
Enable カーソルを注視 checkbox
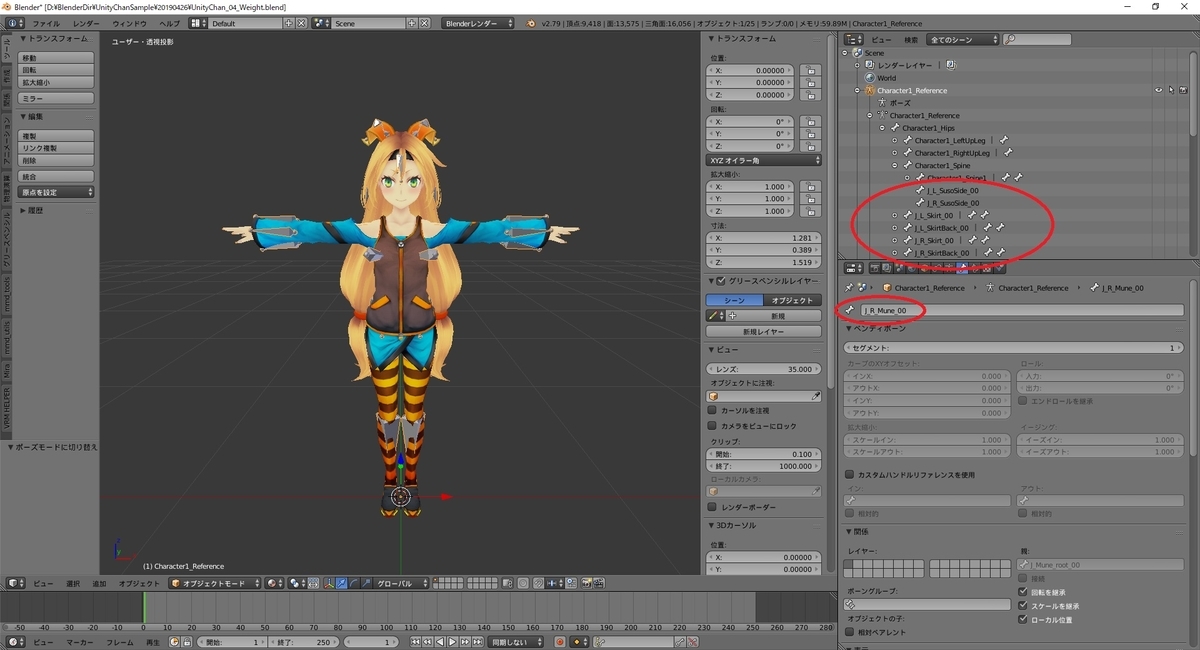tap(712, 411)
